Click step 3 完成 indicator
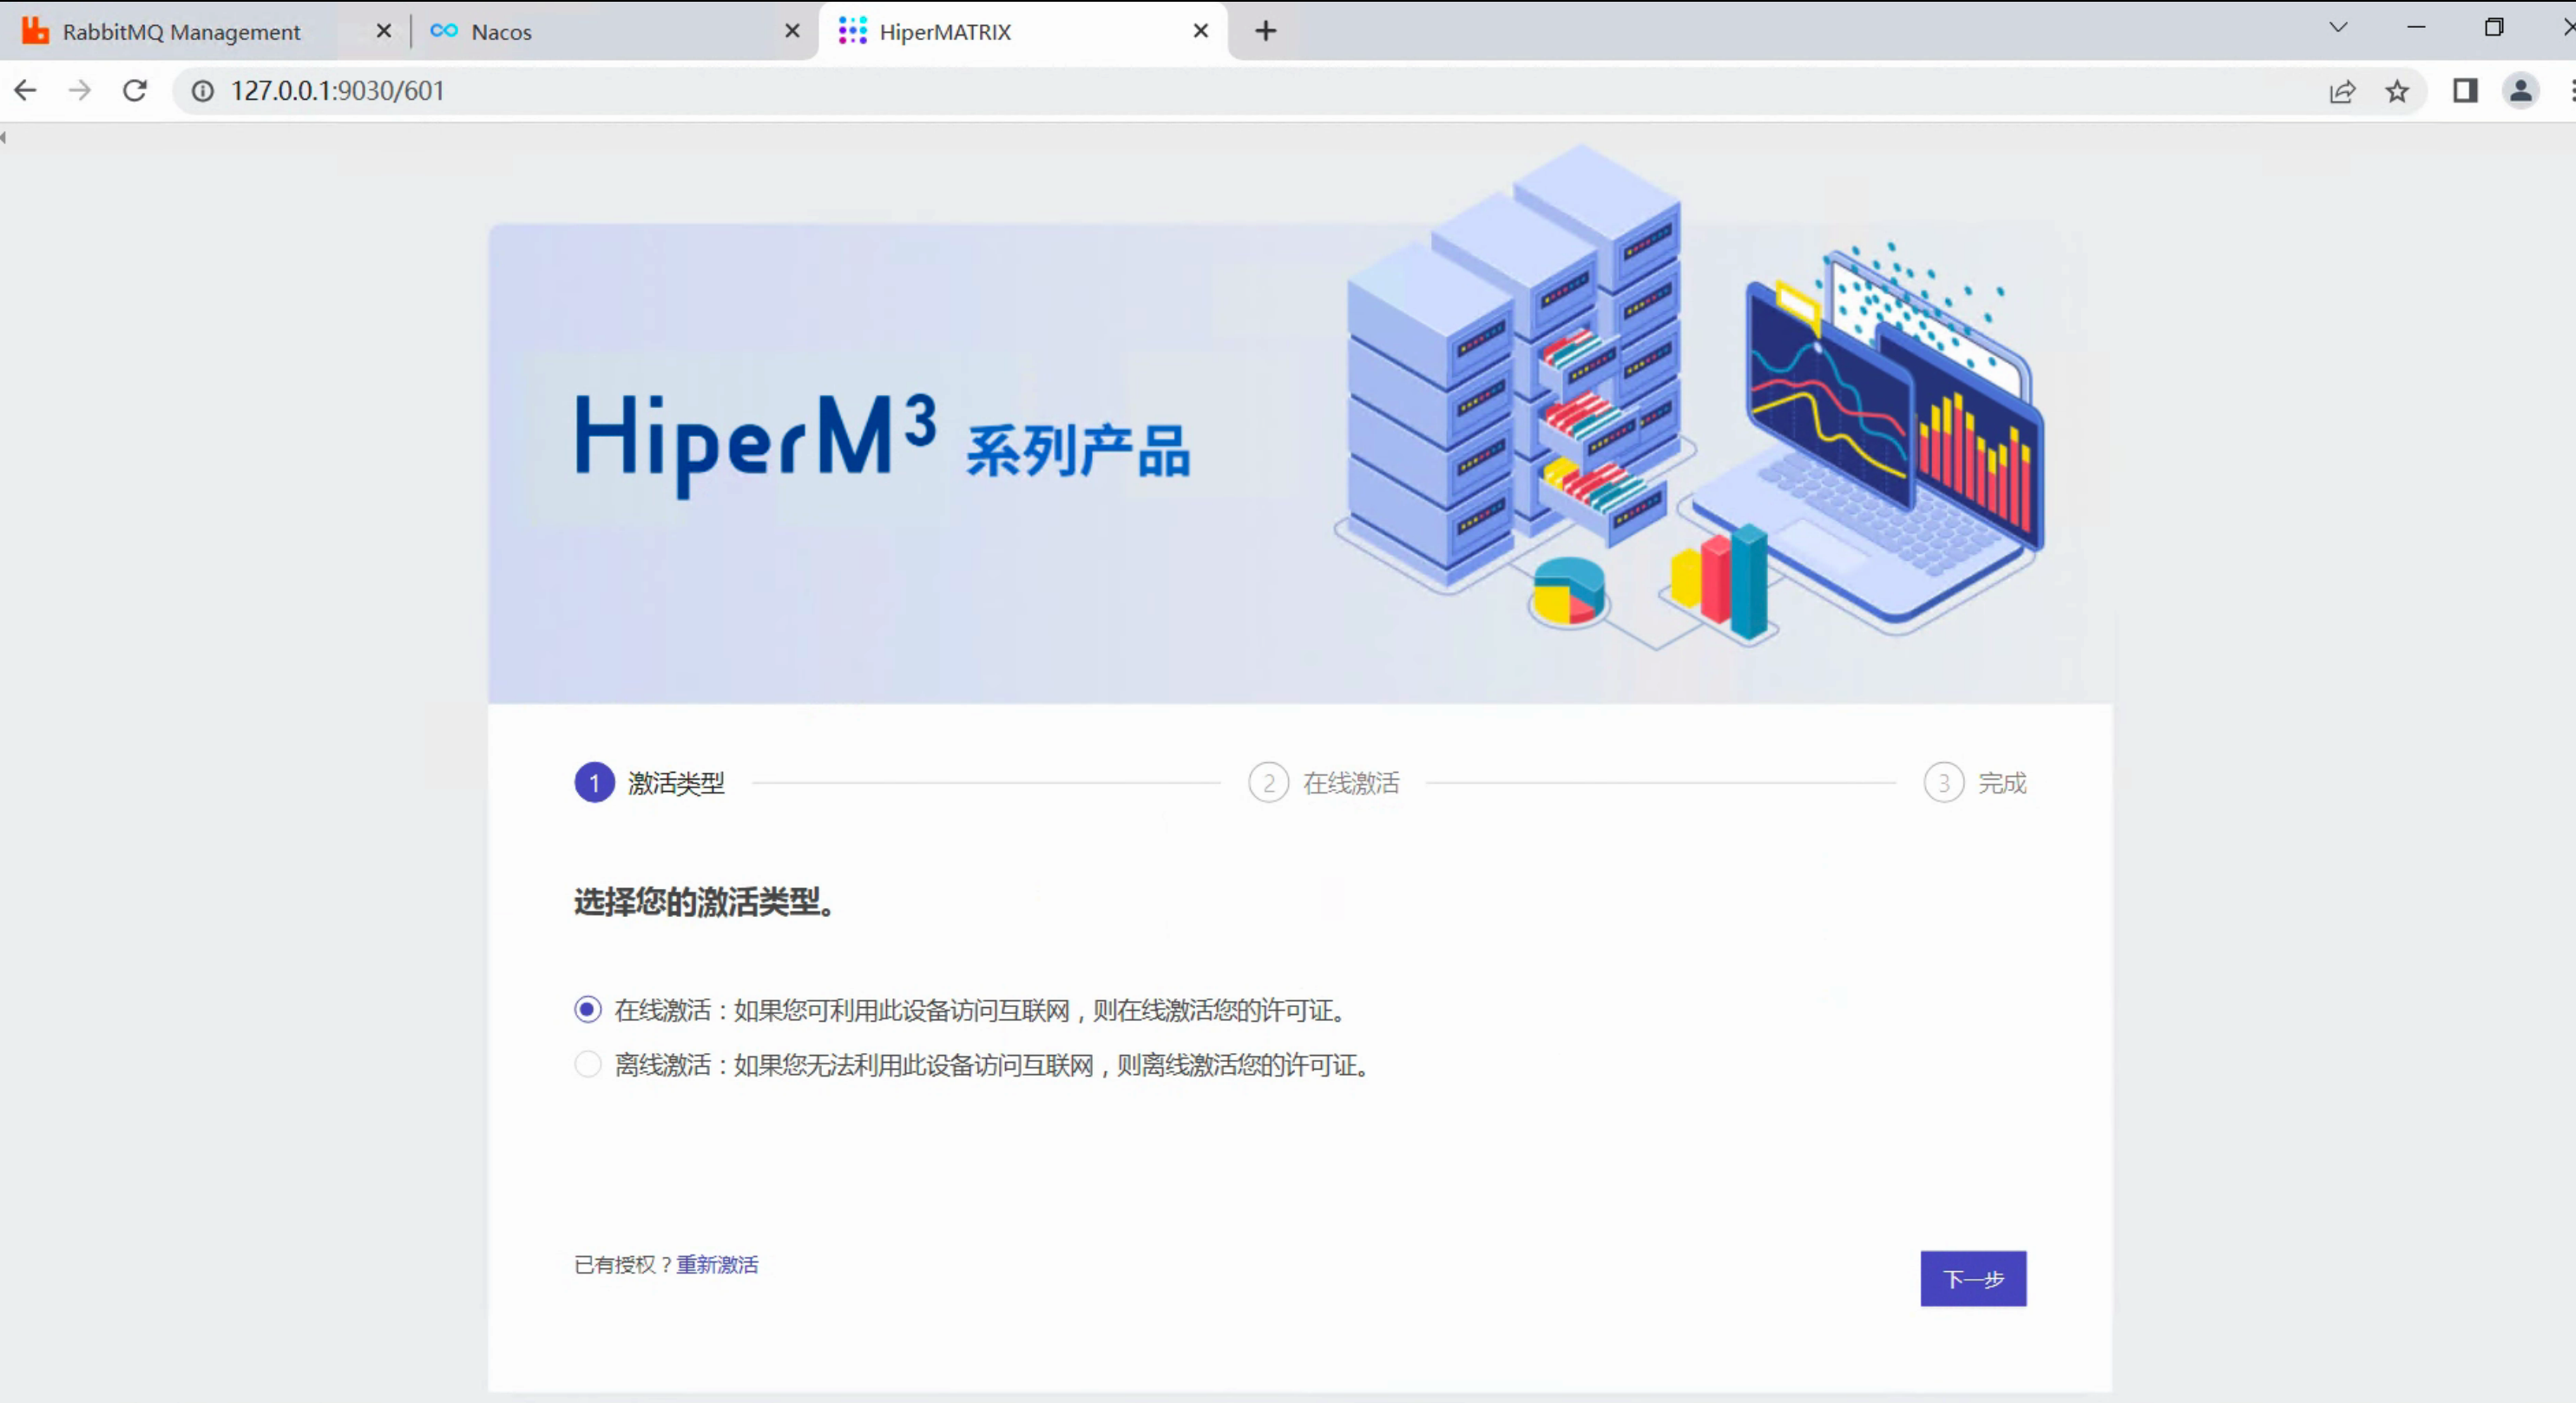Viewport: 2576px width, 1403px height. coord(1975,783)
